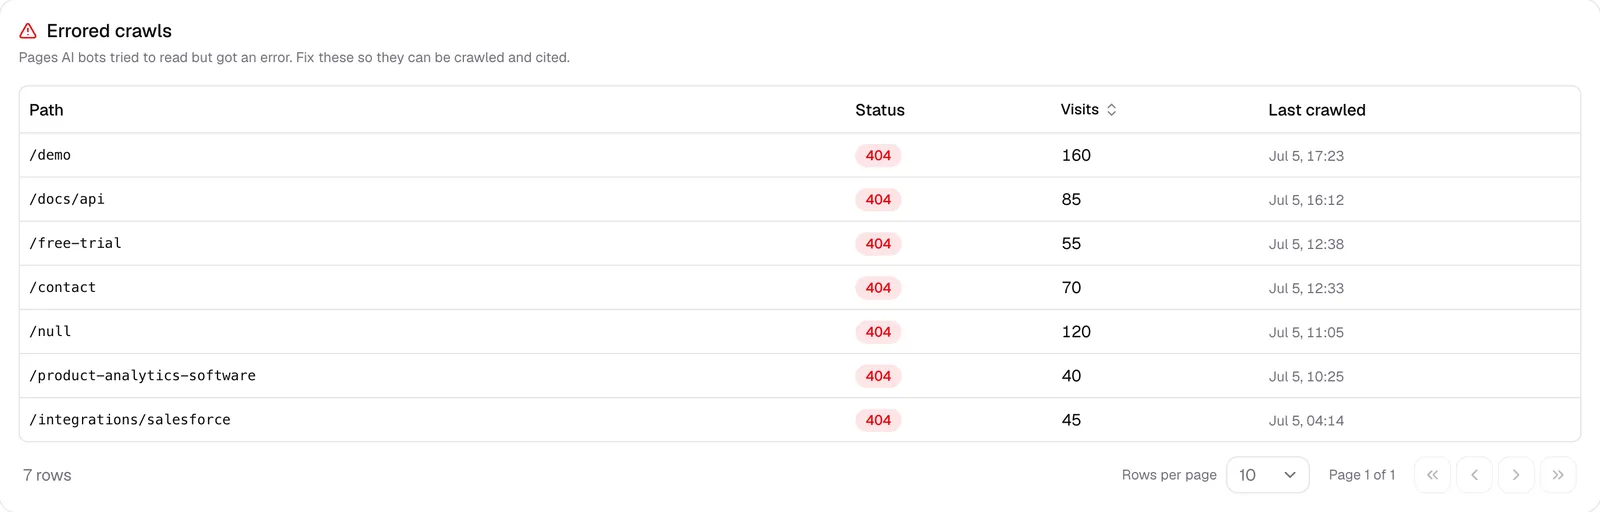The height and width of the screenshot is (512, 1600).
Task: Go to first page double-chevron button
Action: tap(1432, 475)
